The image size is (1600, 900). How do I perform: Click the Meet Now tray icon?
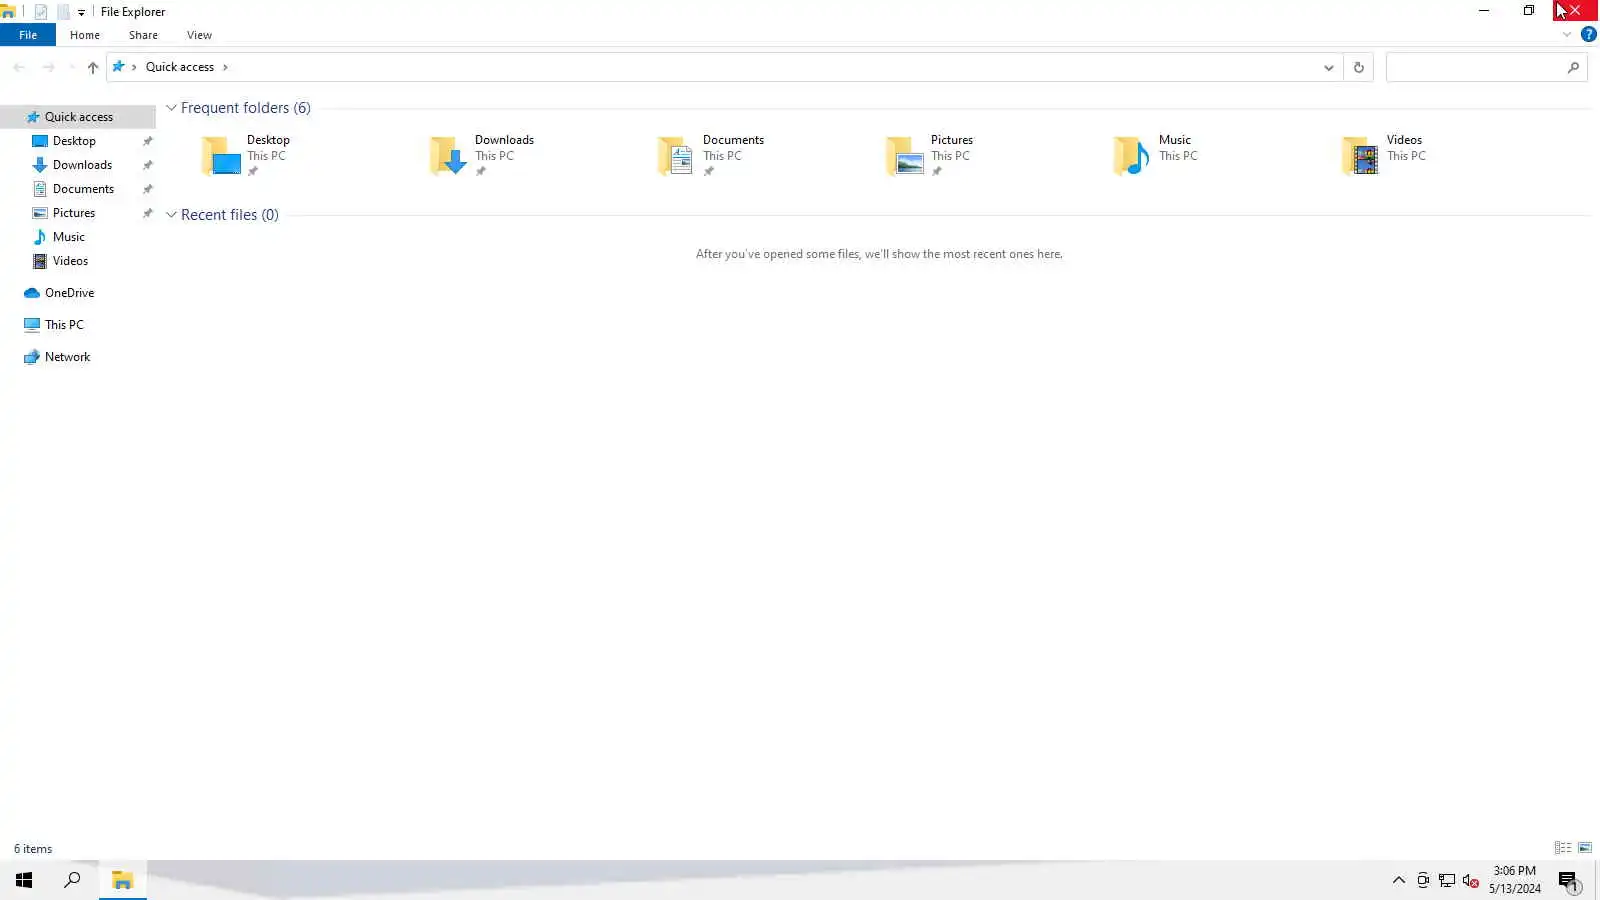click(1423, 880)
